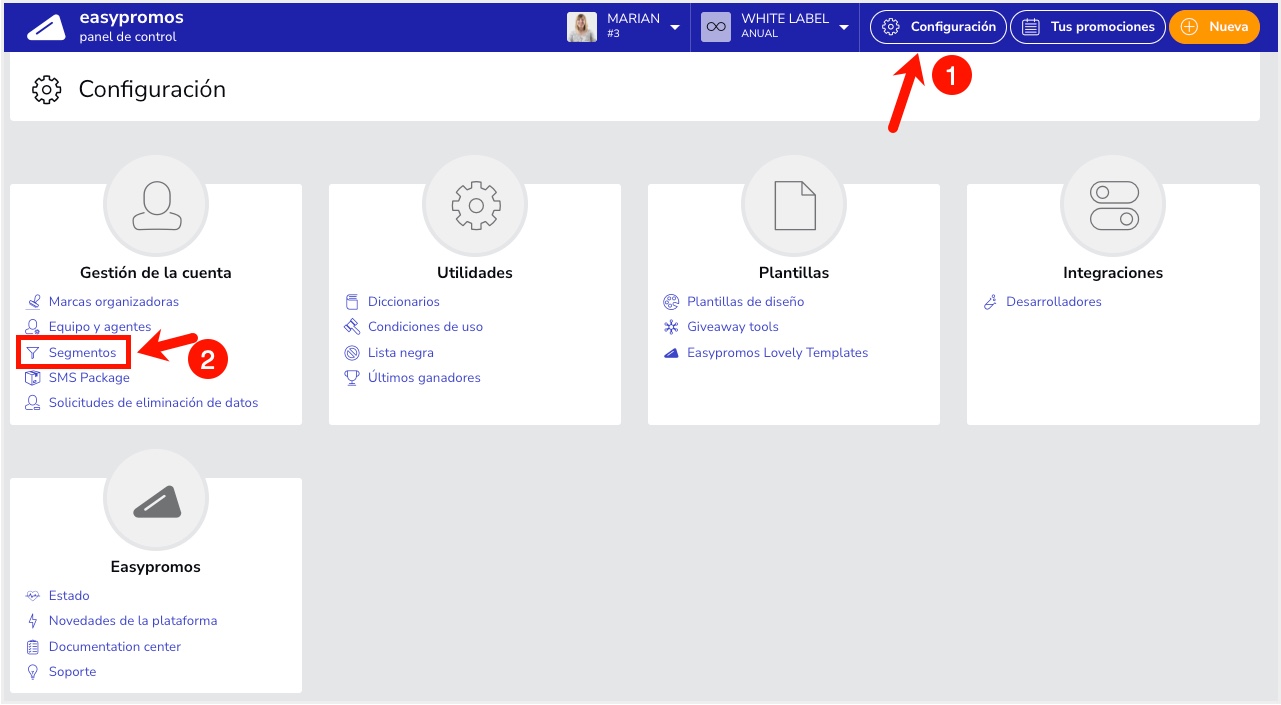Click the logo icon beside Easypromos Lovely Templates
The image size is (1281, 705).
click(x=671, y=353)
